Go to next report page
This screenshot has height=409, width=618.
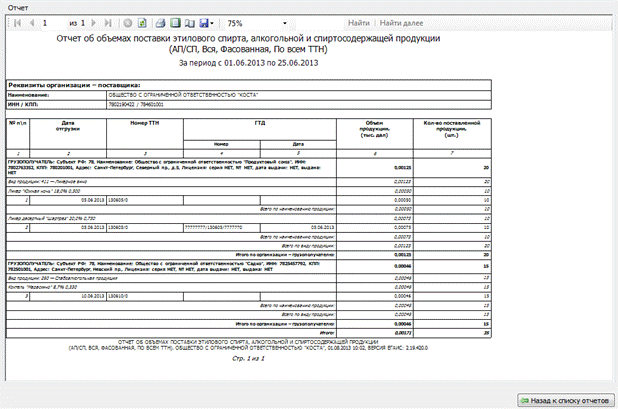pos(93,23)
